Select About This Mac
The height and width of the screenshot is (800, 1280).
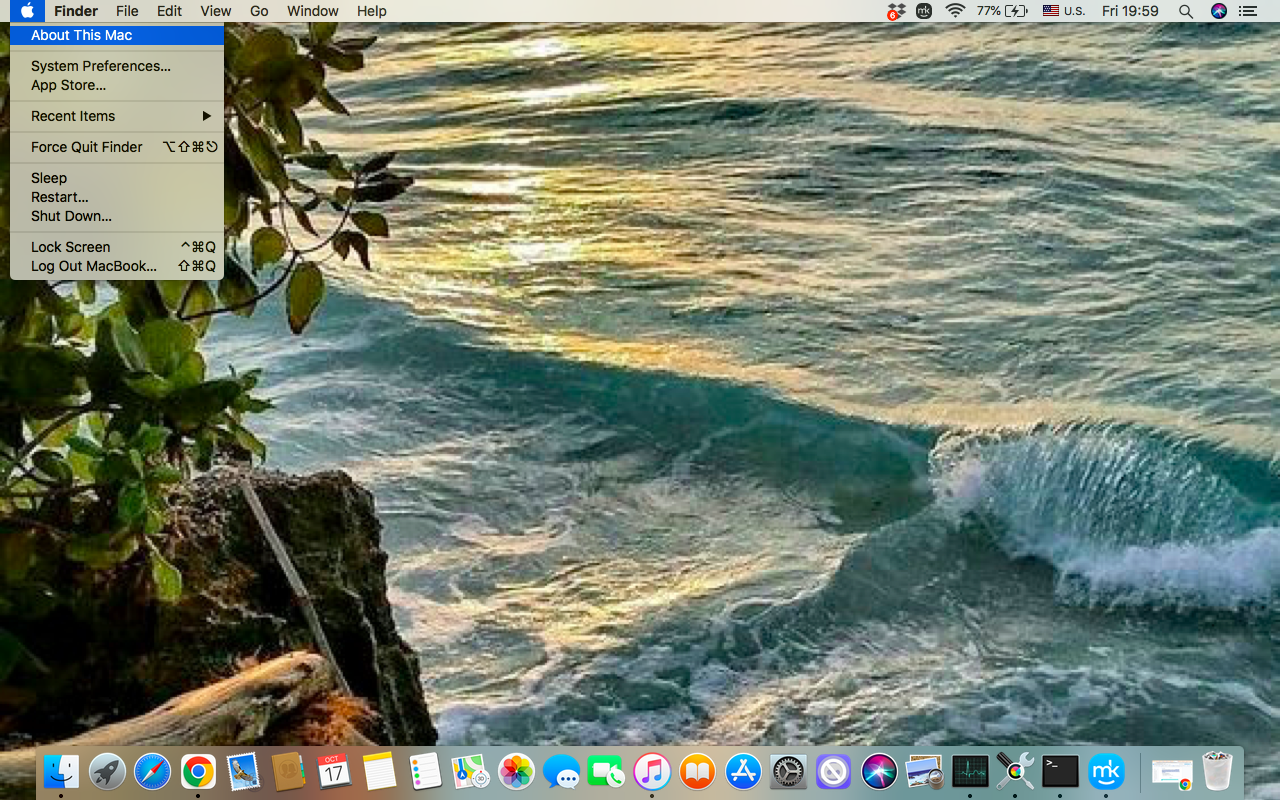(x=81, y=35)
